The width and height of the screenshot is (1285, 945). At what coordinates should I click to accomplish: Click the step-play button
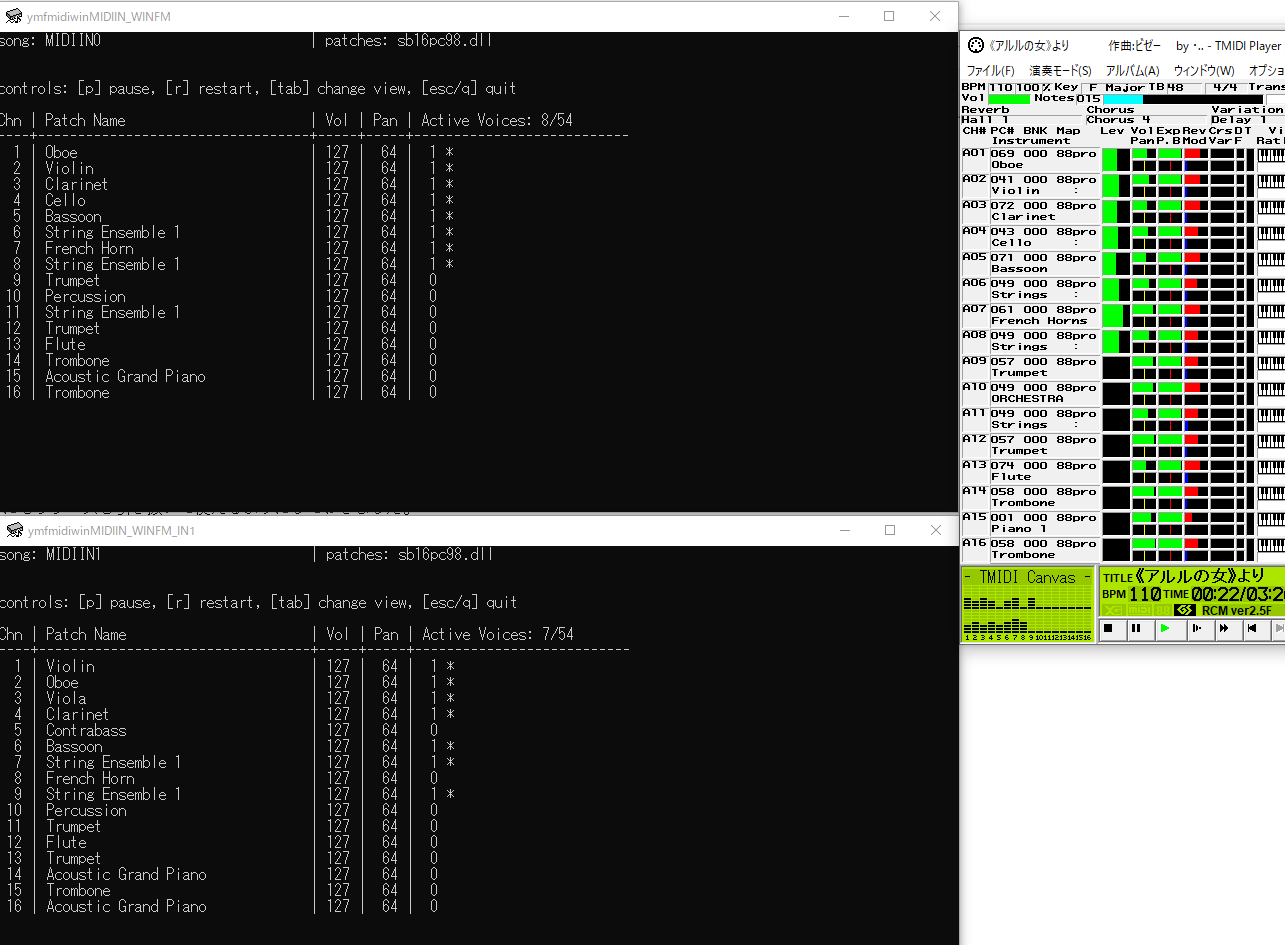(x=1195, y=628)
